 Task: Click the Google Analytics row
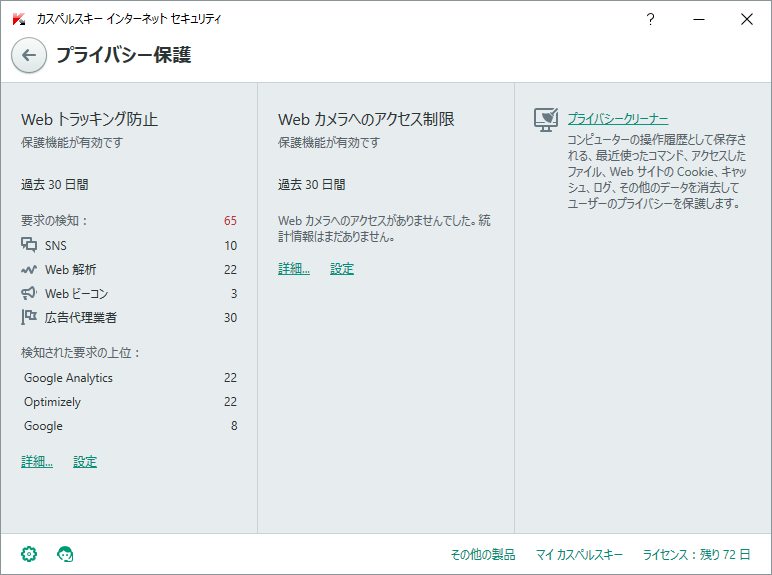pos(130,378)
